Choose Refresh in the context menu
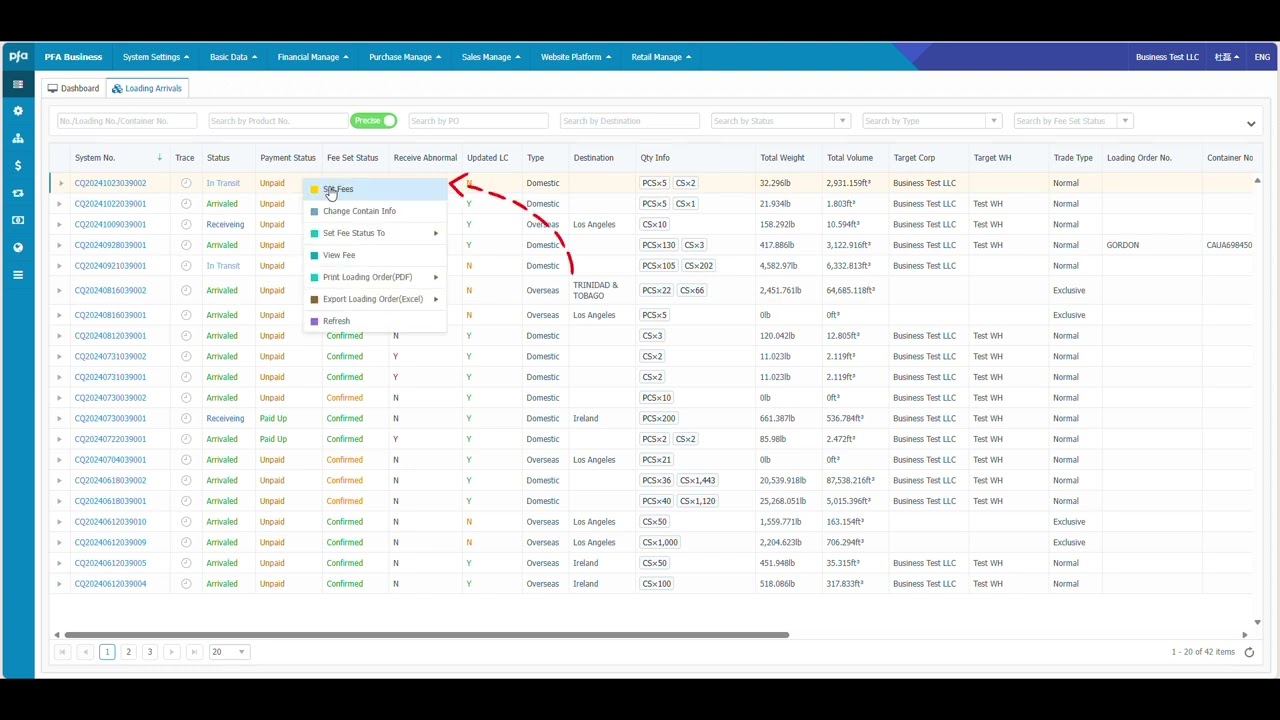Image resolution: width=1280 pixels, height=720 pixels. coord(375,321)
